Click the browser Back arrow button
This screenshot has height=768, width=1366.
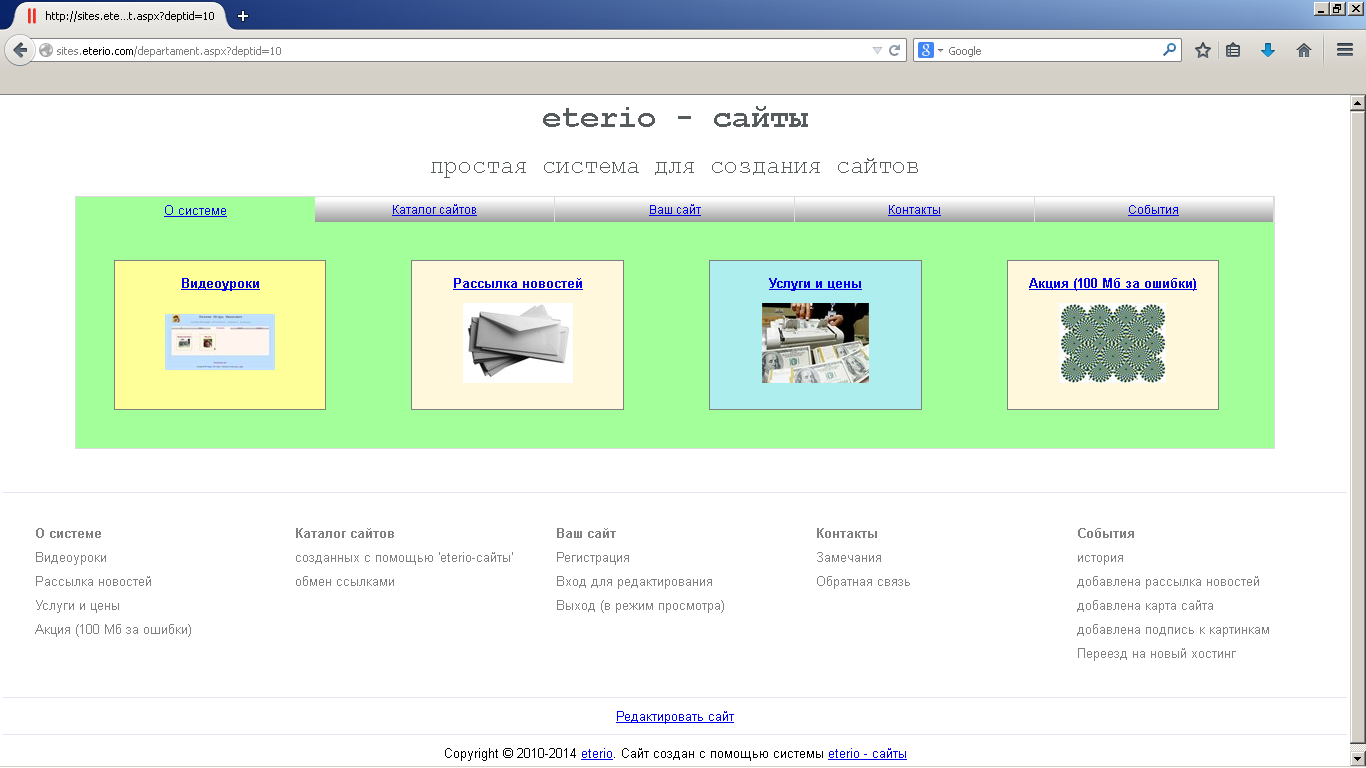(19, 50)
